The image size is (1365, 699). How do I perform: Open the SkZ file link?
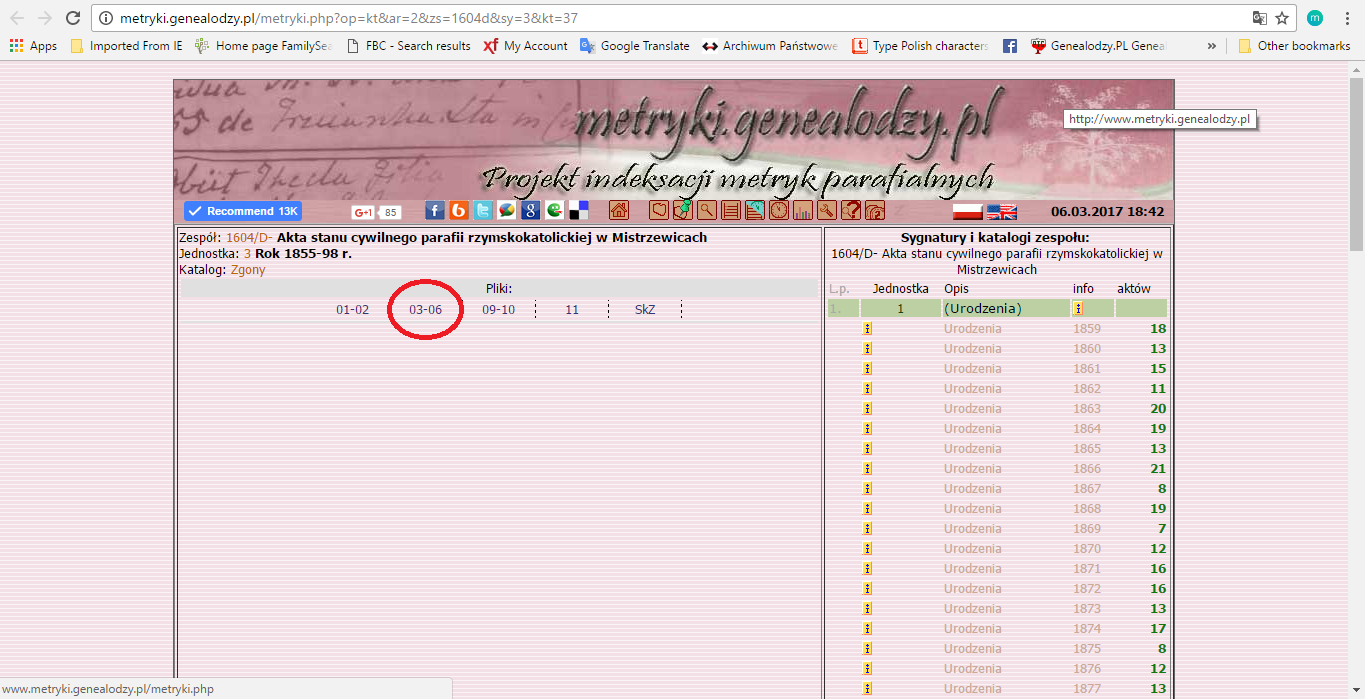[x=645, y=310]
